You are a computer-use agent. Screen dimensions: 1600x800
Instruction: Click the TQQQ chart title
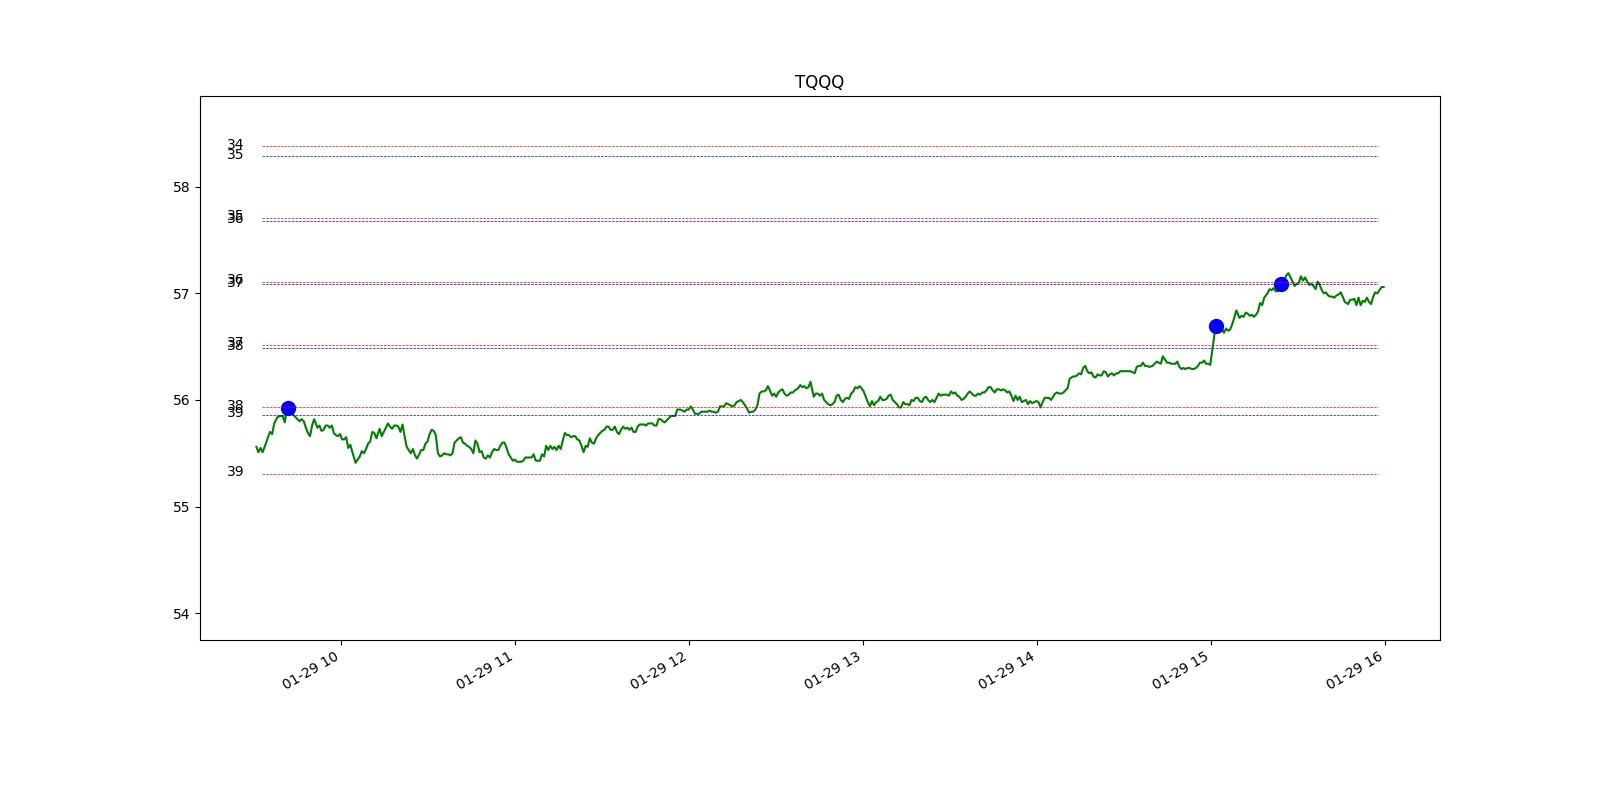pos(819,82)
